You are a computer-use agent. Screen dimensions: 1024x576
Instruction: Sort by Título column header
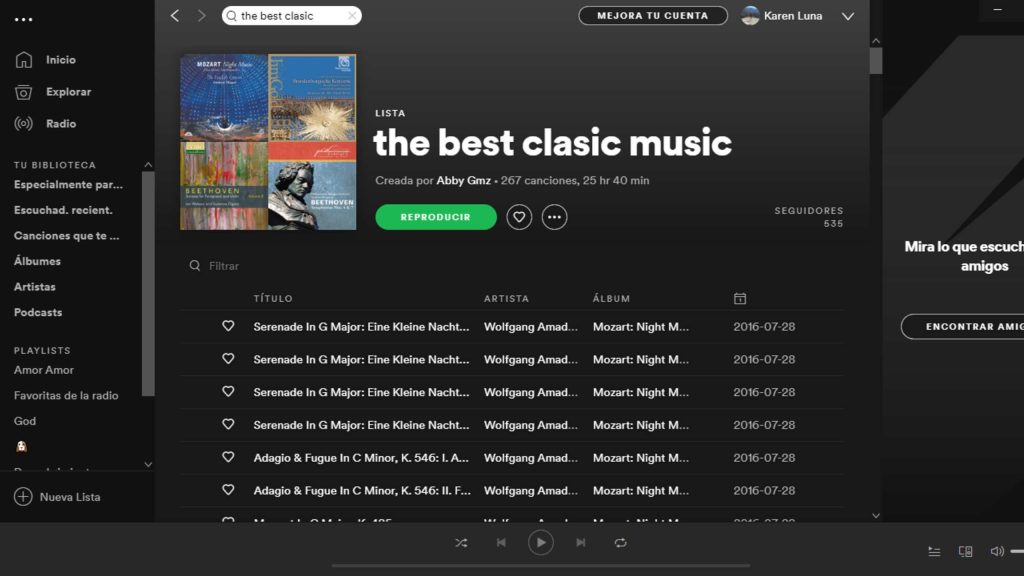point(273,298)
